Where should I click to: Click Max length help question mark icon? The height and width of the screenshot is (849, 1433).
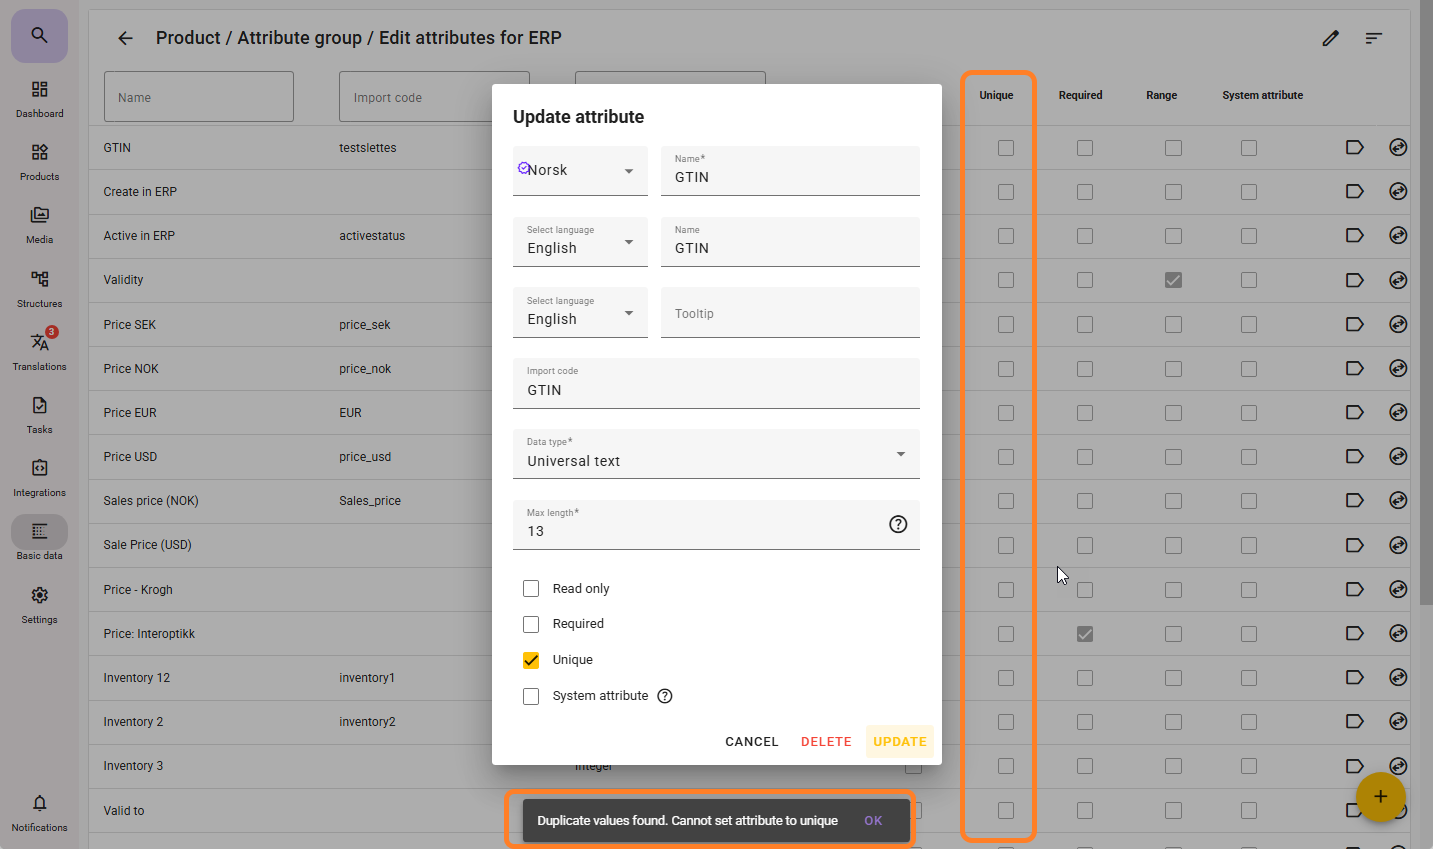[898, 524]
